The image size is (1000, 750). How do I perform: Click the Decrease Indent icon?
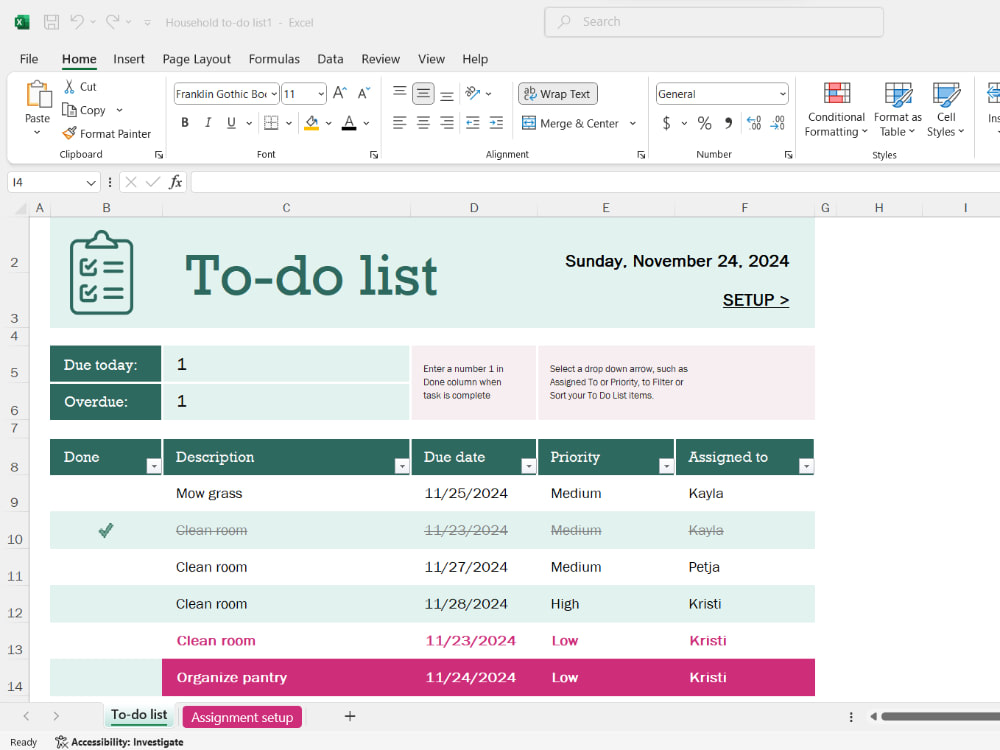coord(473,122)
